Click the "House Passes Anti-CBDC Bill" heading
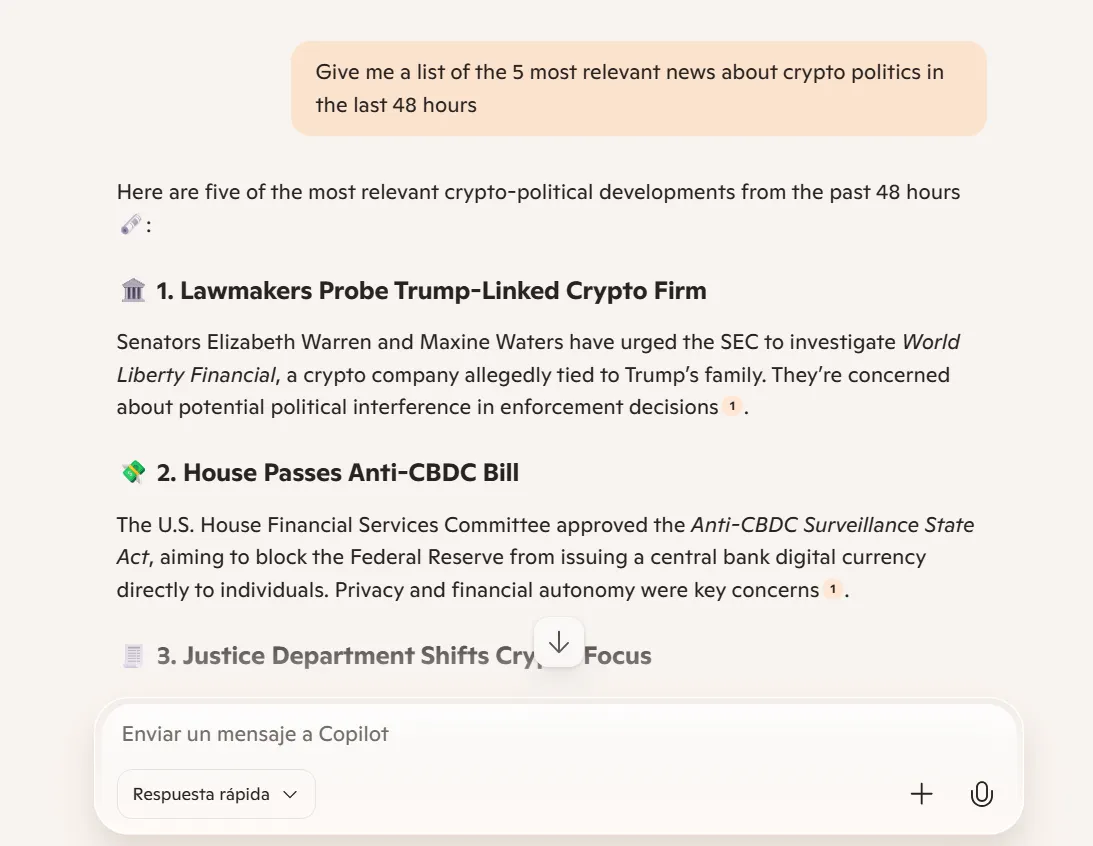This screenshot has width=1093, height=846. pyautogui.click(x=350, y=473)
